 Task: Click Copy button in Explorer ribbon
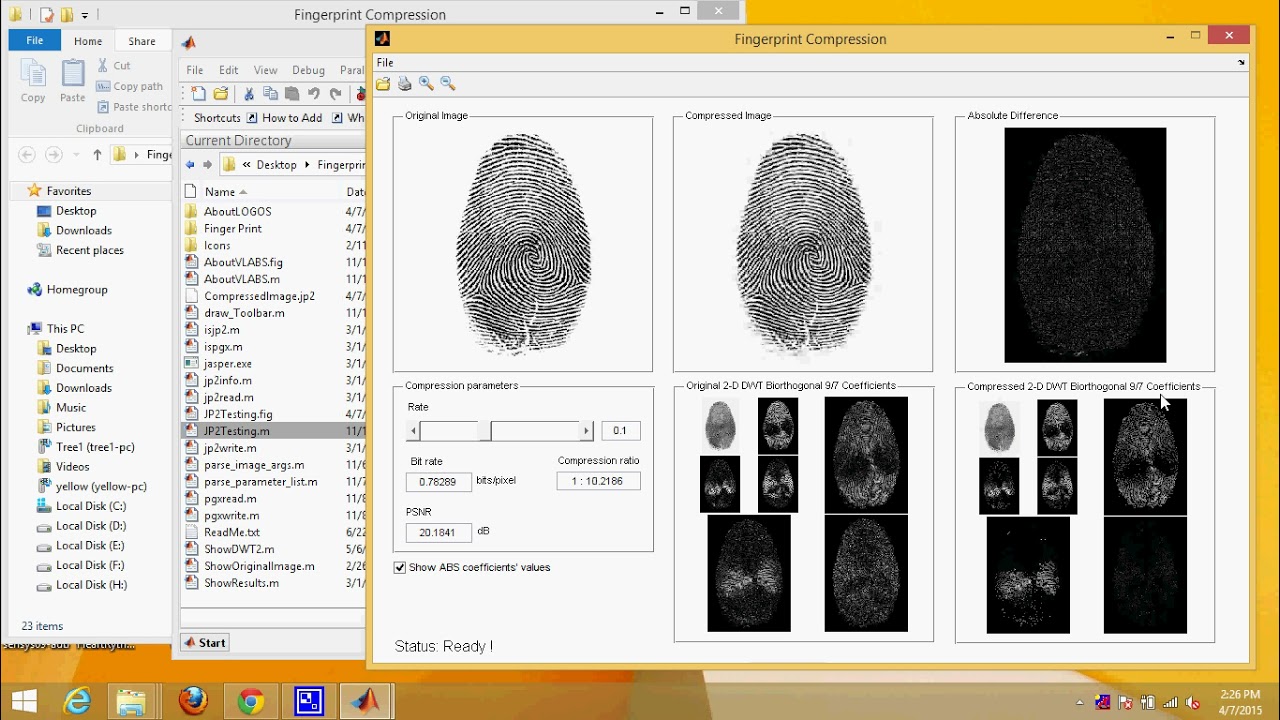pyautogui.click(x=33, y=81)
